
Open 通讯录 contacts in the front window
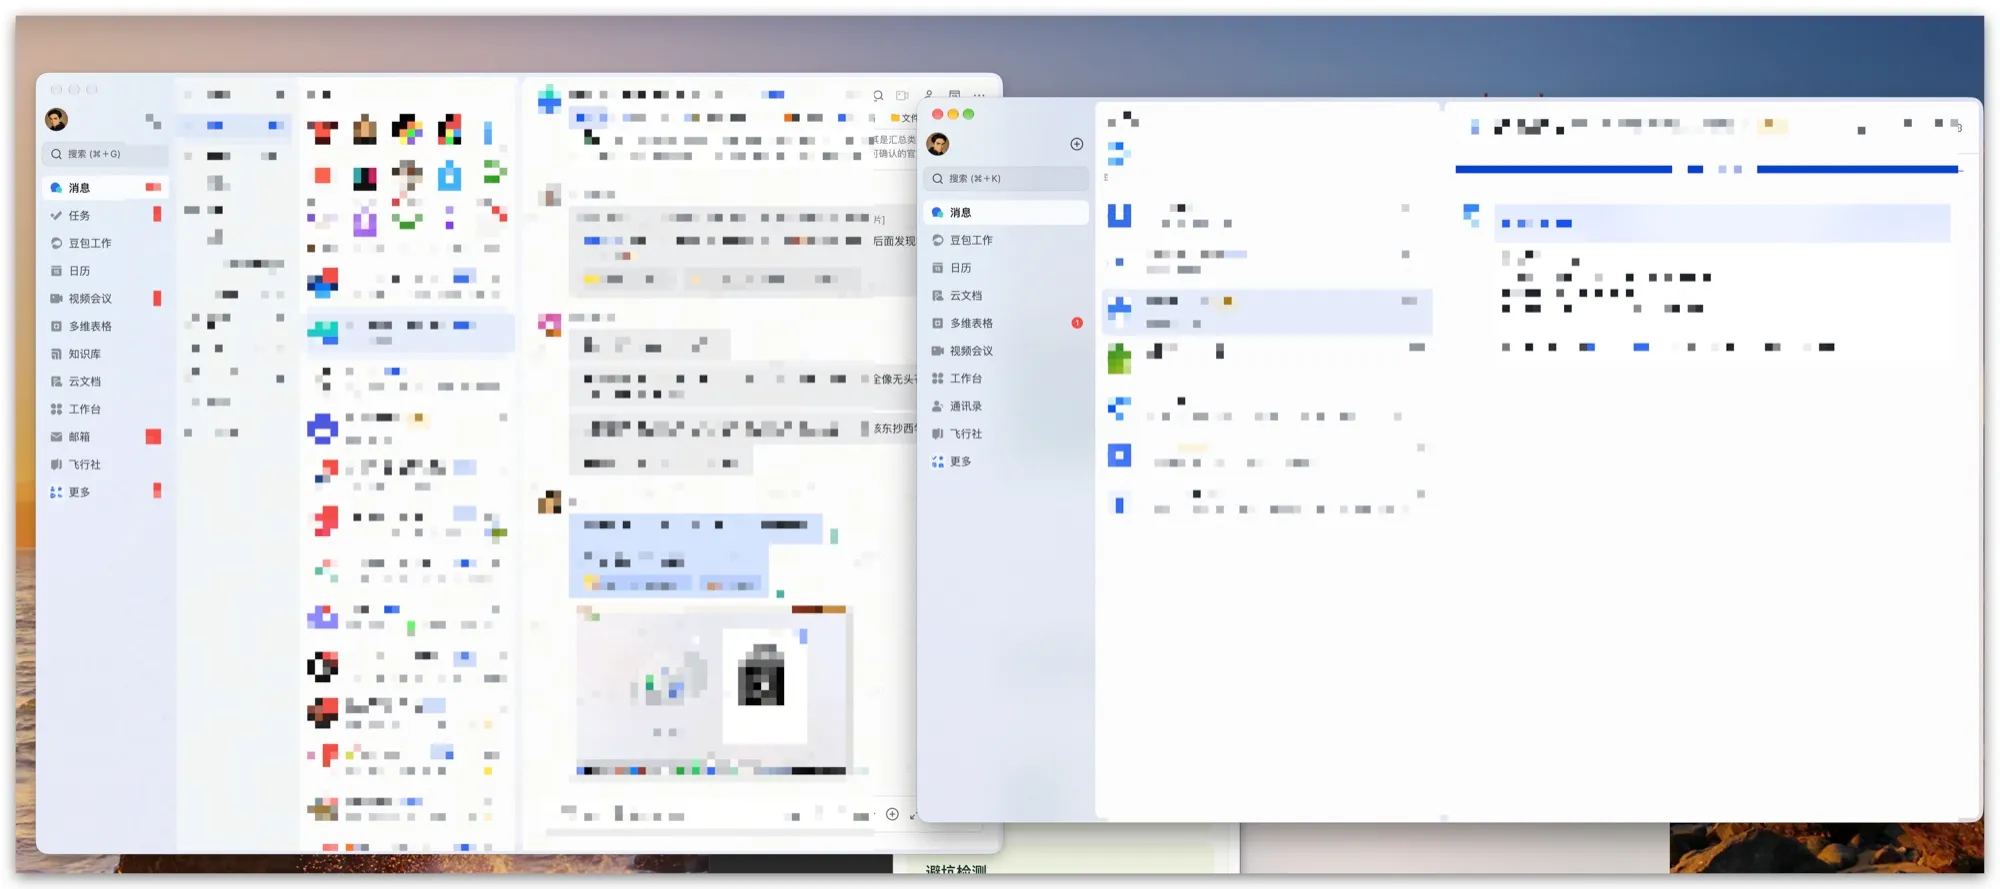point(1006,406)
